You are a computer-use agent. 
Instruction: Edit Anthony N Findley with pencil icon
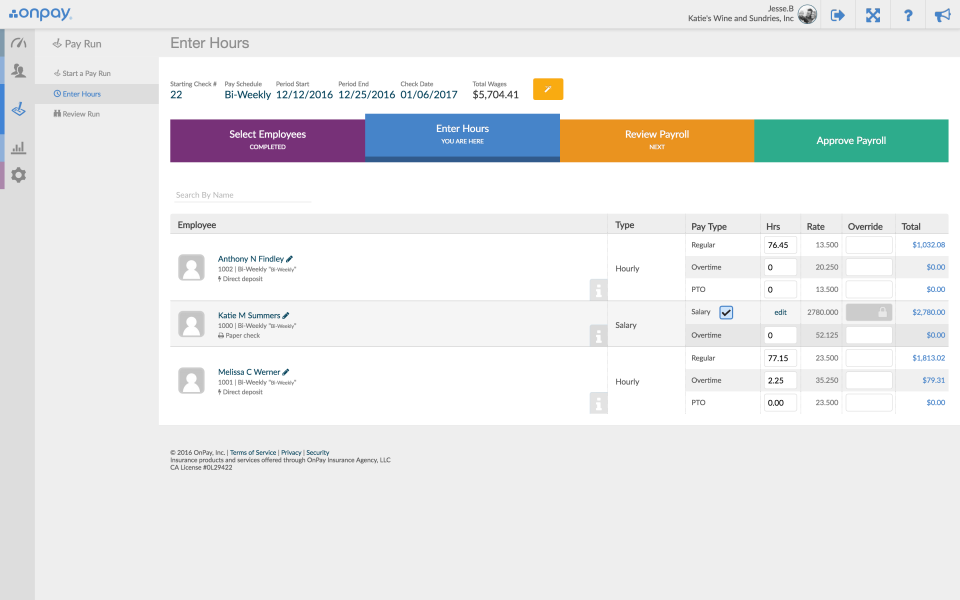(290, 259)
